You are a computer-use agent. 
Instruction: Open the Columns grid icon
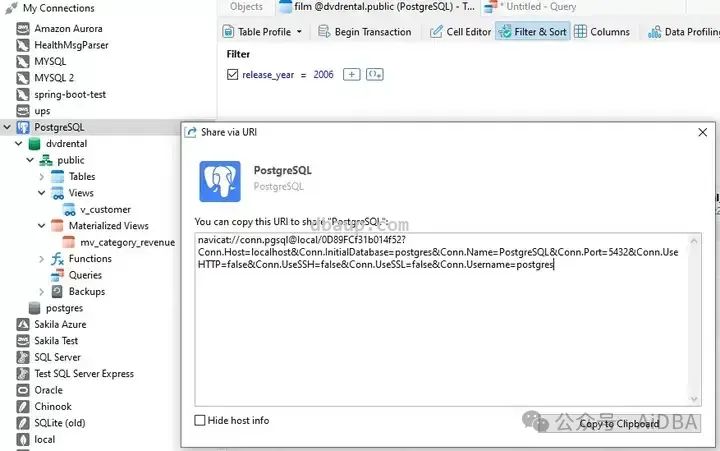[x=580, y=32]
